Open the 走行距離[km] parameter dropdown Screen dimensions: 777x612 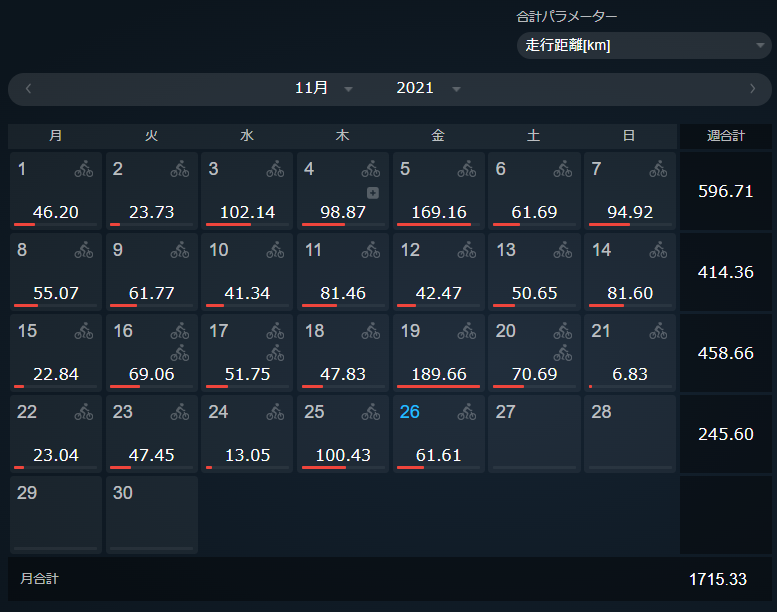pyautogui.click(x=644, y=46)
